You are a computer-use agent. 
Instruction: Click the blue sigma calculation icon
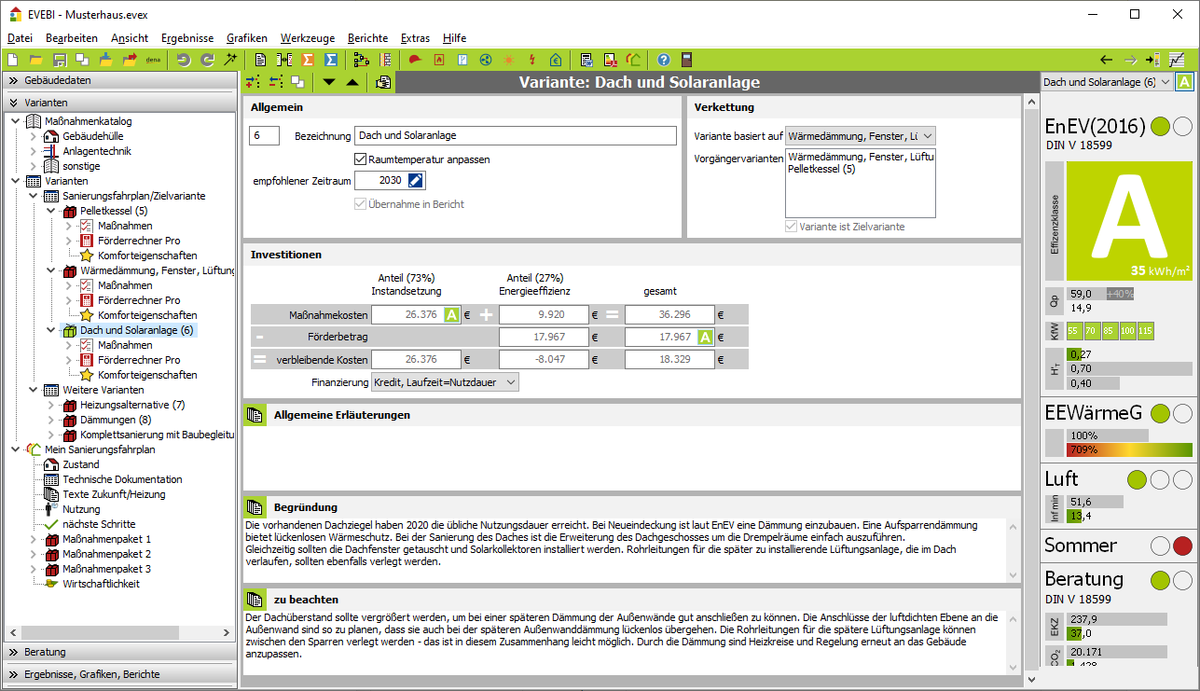(331, 60)
